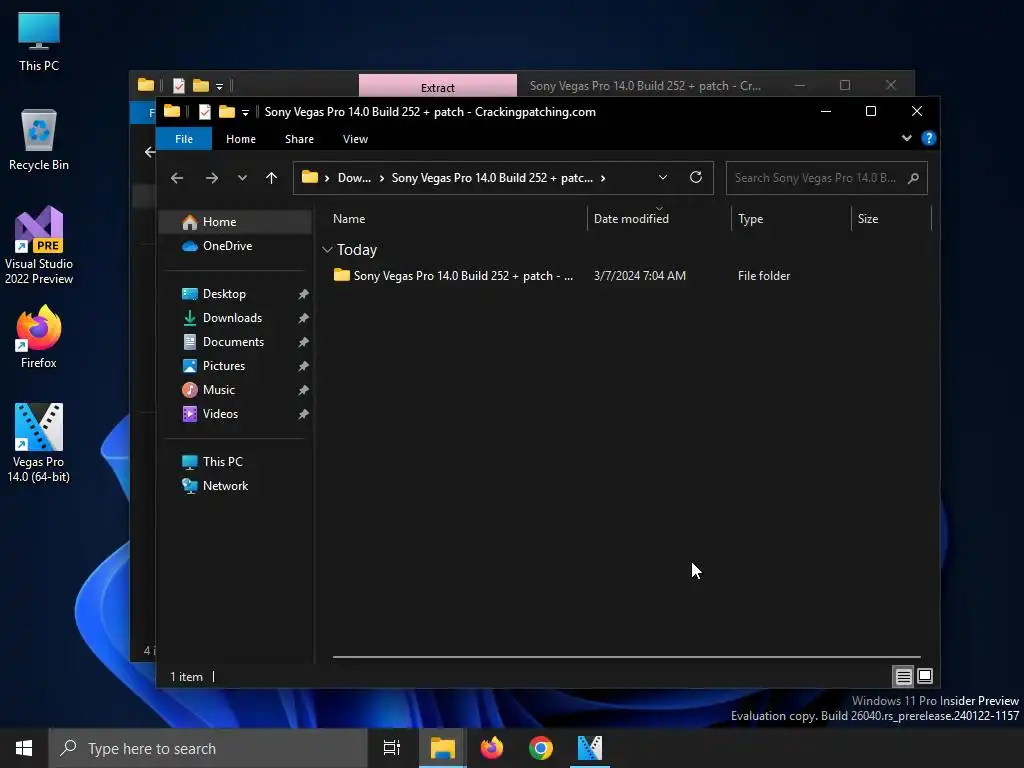
Task: Click New folder icon in quick access toolbar
Action: pyautogui.click(x=227, y=112)
